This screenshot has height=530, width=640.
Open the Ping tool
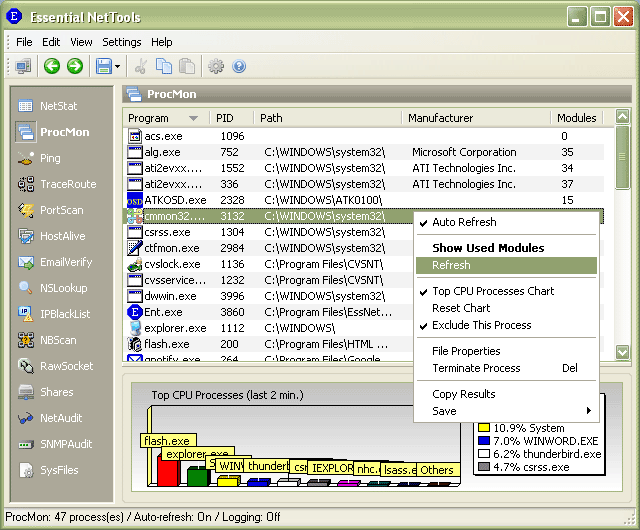coord(39,158)
